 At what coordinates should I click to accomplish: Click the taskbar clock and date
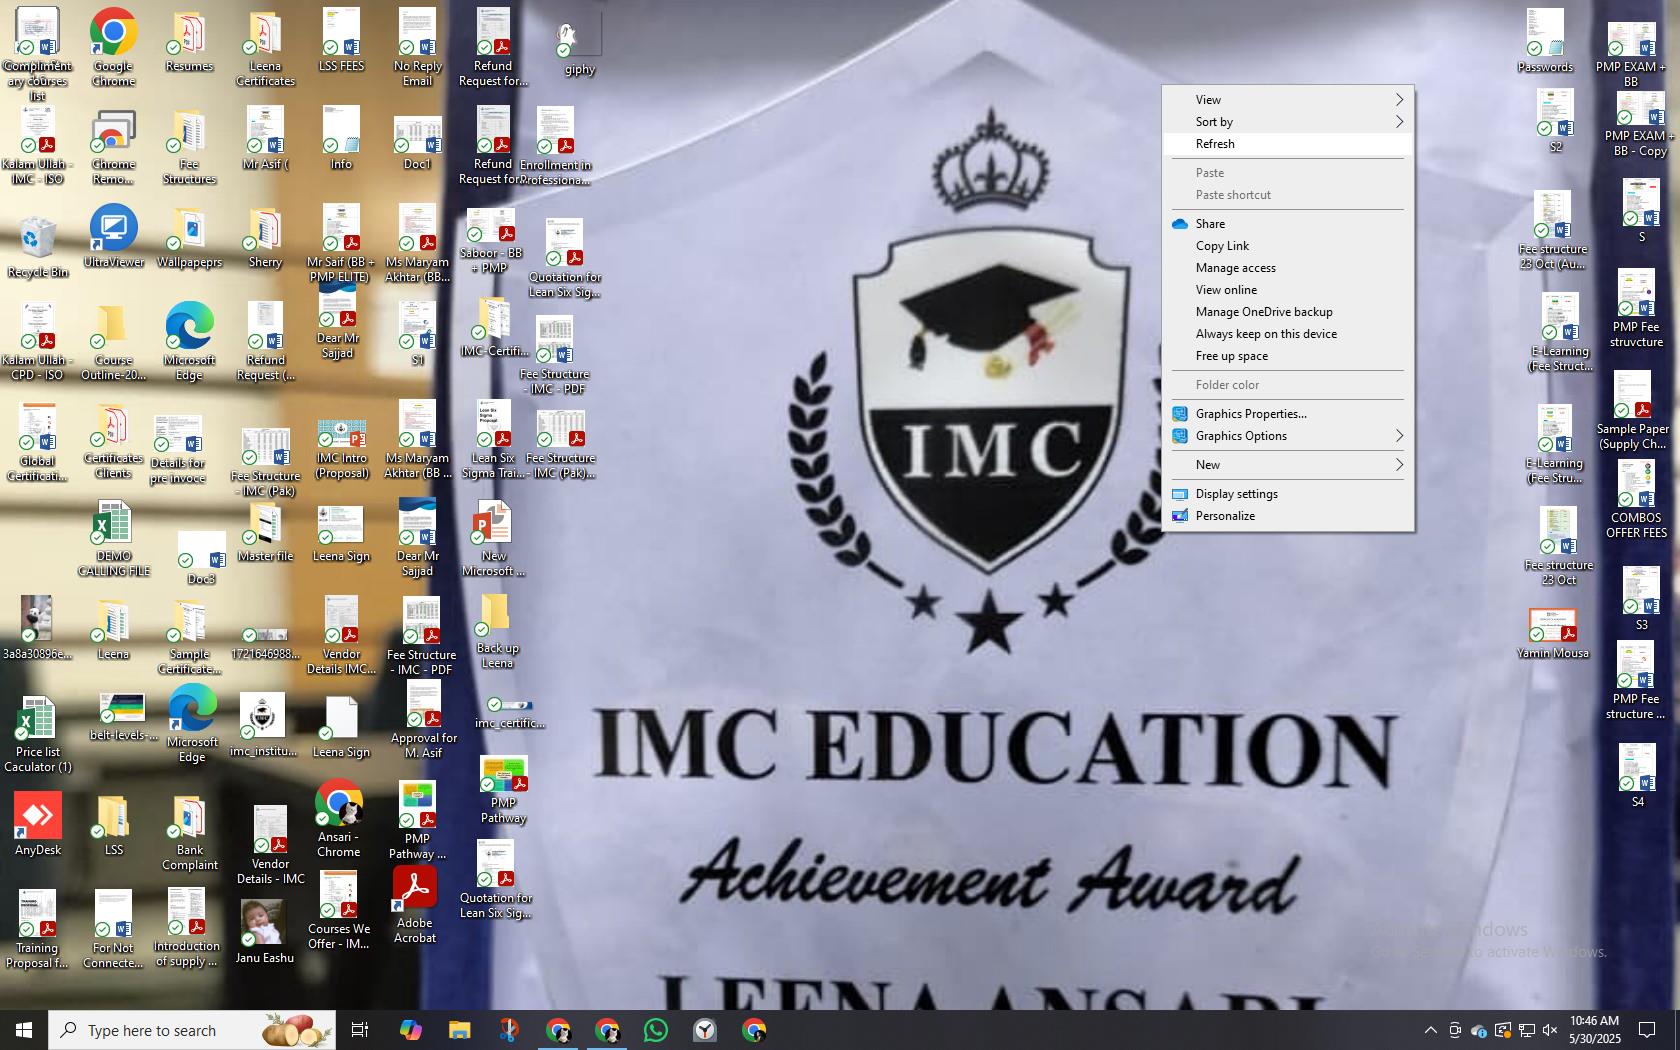1594,1030
